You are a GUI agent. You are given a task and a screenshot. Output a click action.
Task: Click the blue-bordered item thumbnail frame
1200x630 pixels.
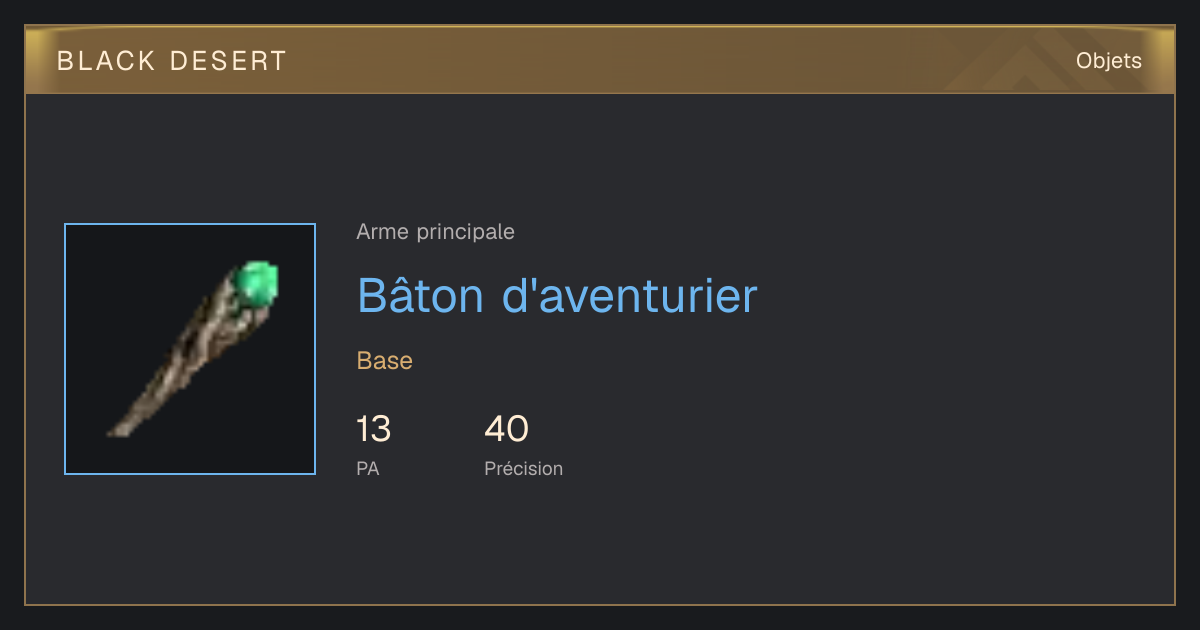(190, 349)
